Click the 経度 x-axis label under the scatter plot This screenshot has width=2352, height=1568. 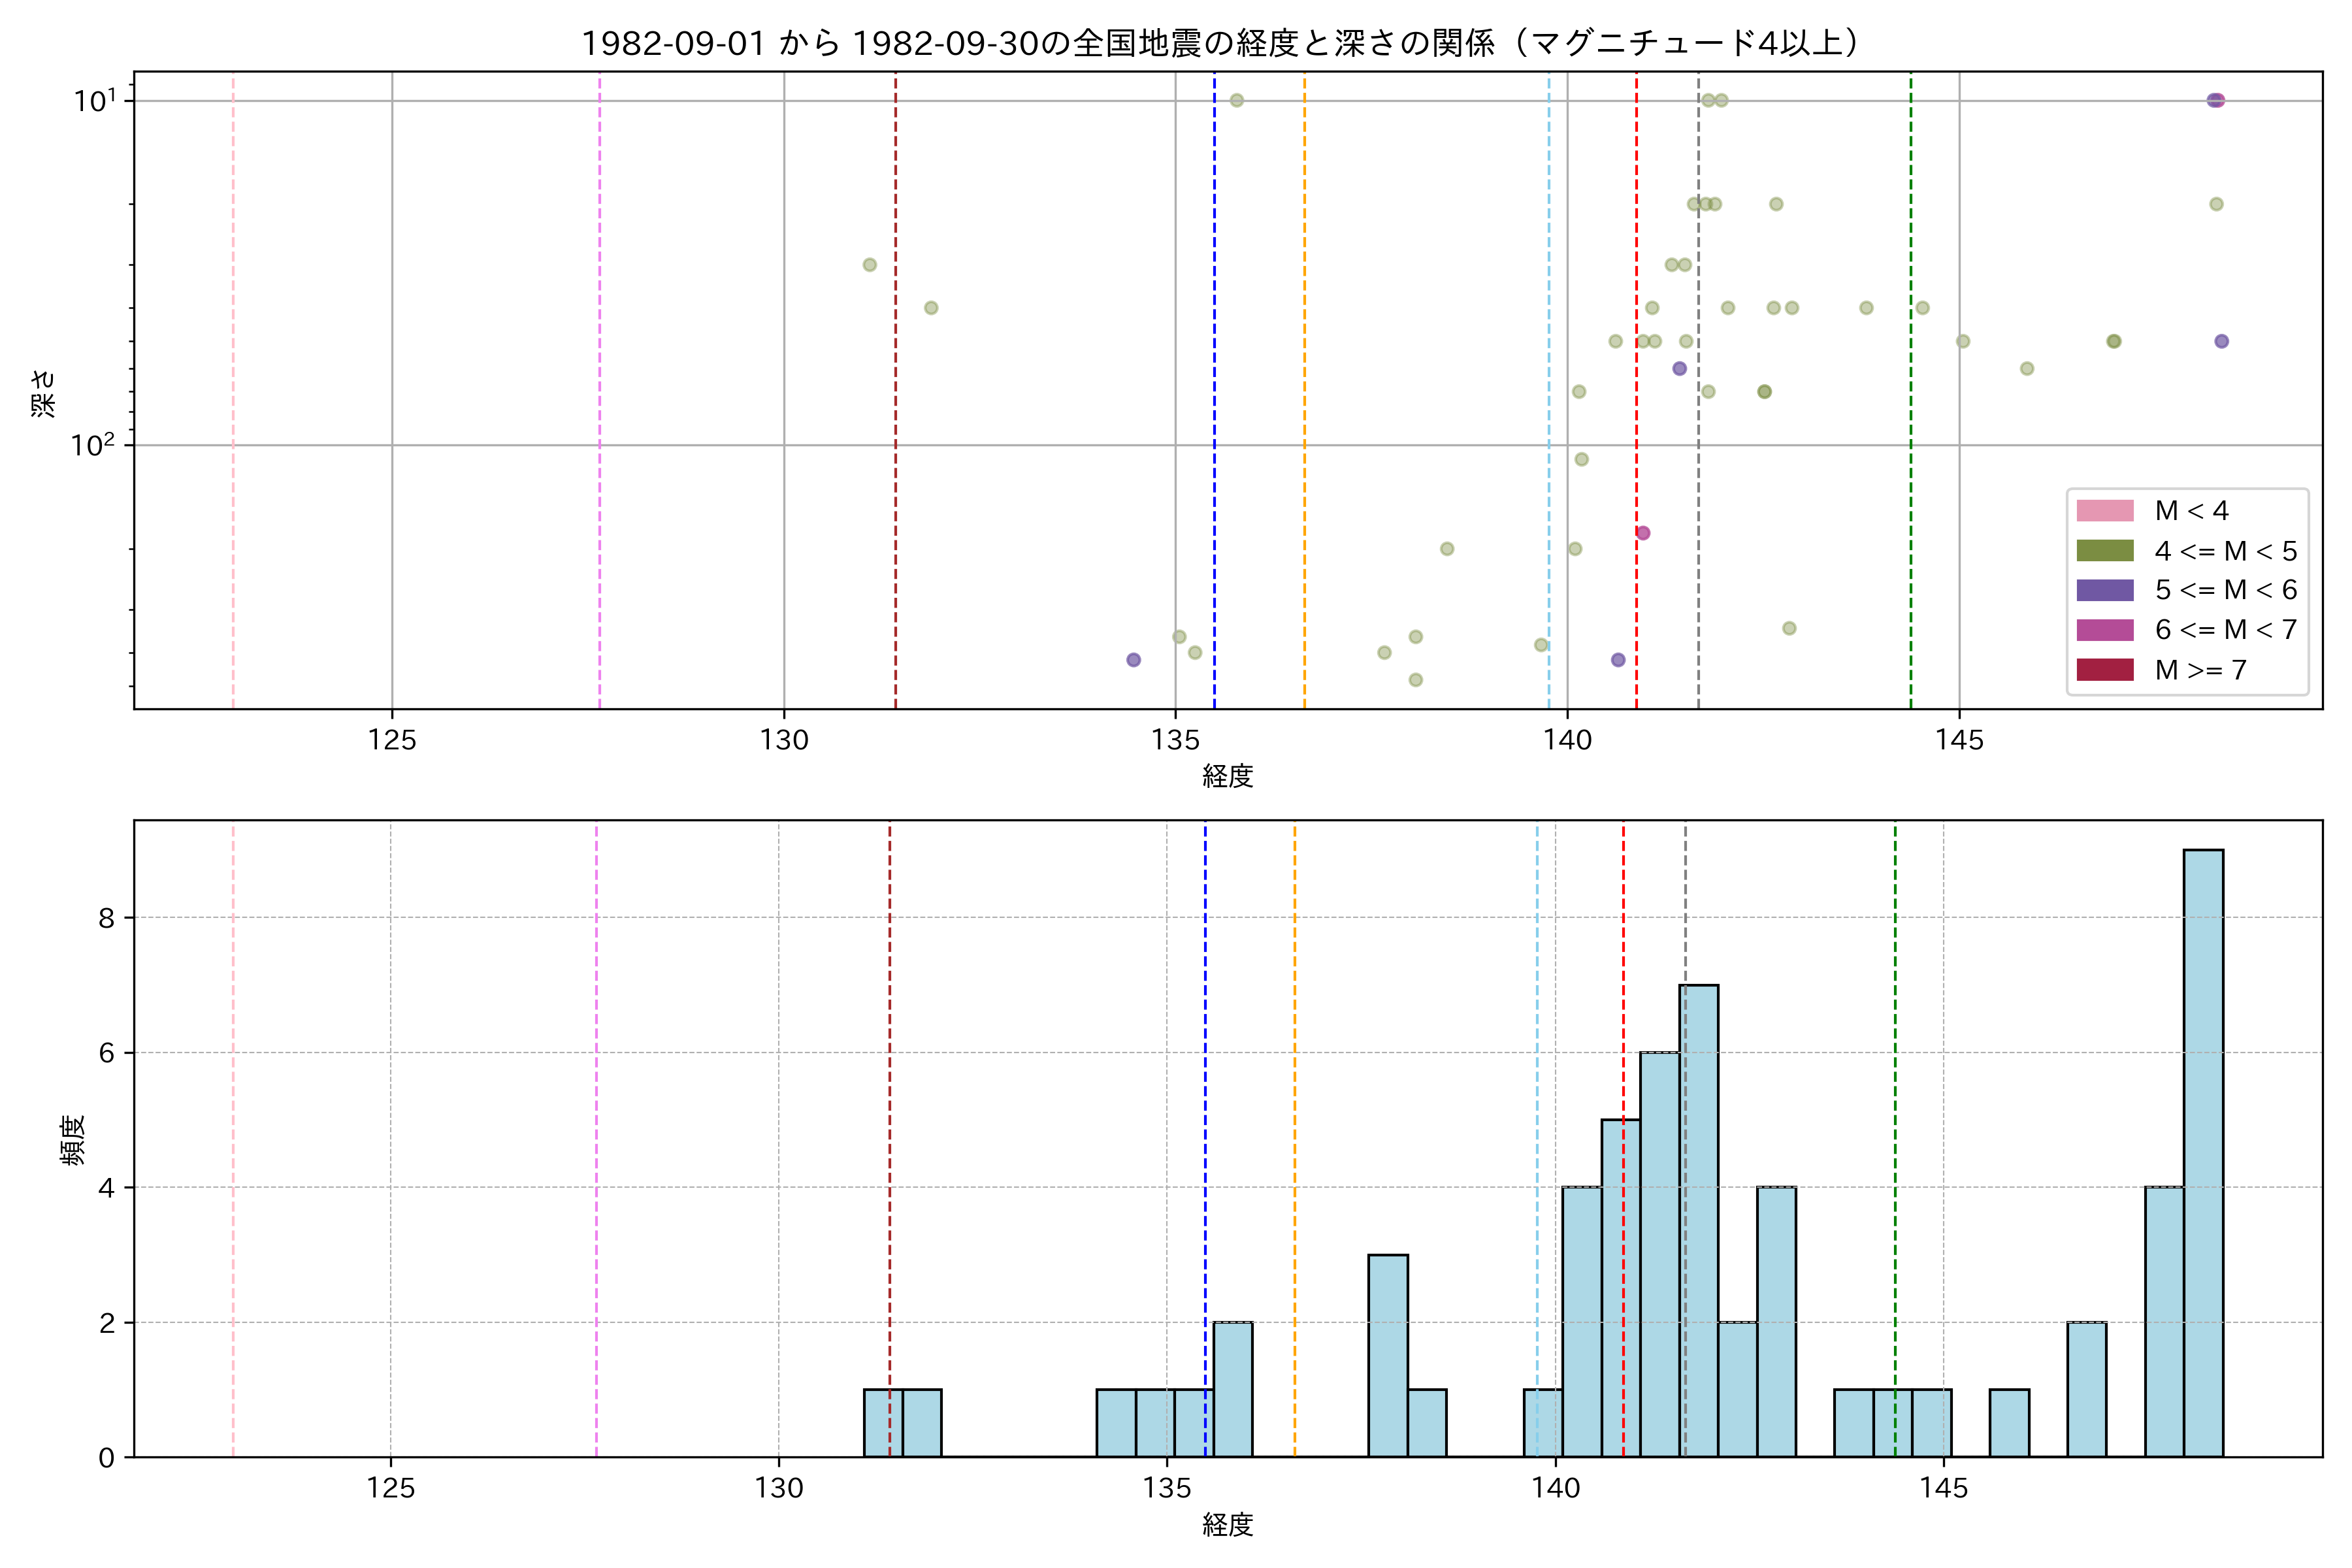[1227, 776]
